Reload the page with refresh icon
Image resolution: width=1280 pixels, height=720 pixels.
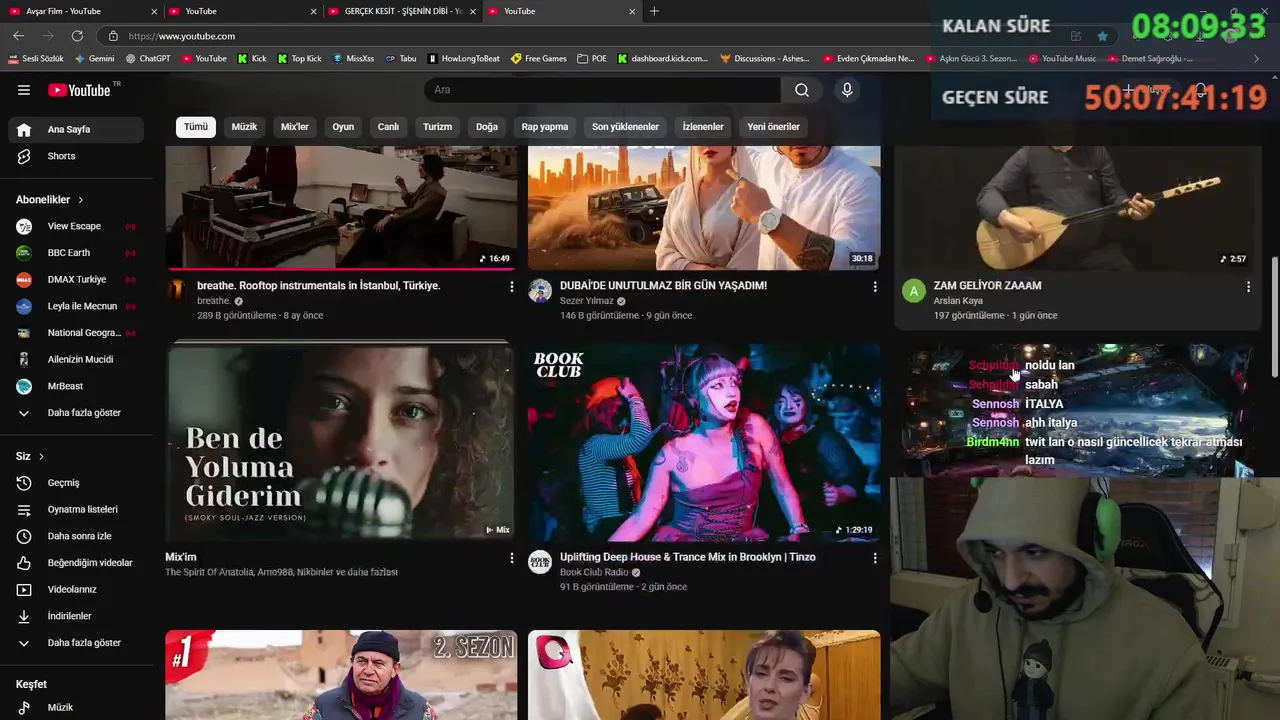(x=77, y=36)
